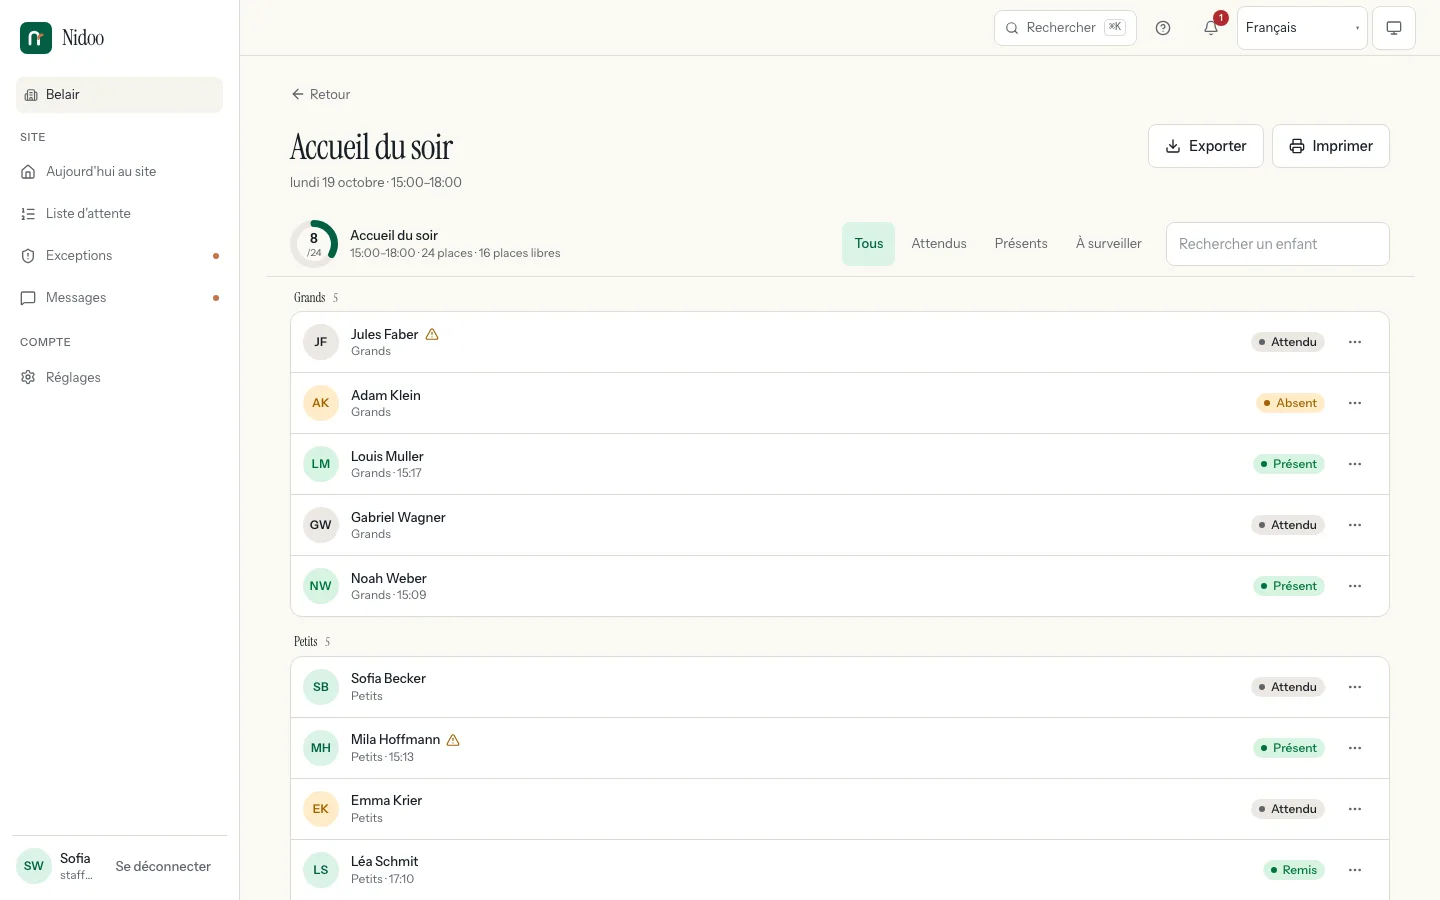Show the Attendus filter
Screen dimensions: 1440x900
coord(939,244)
